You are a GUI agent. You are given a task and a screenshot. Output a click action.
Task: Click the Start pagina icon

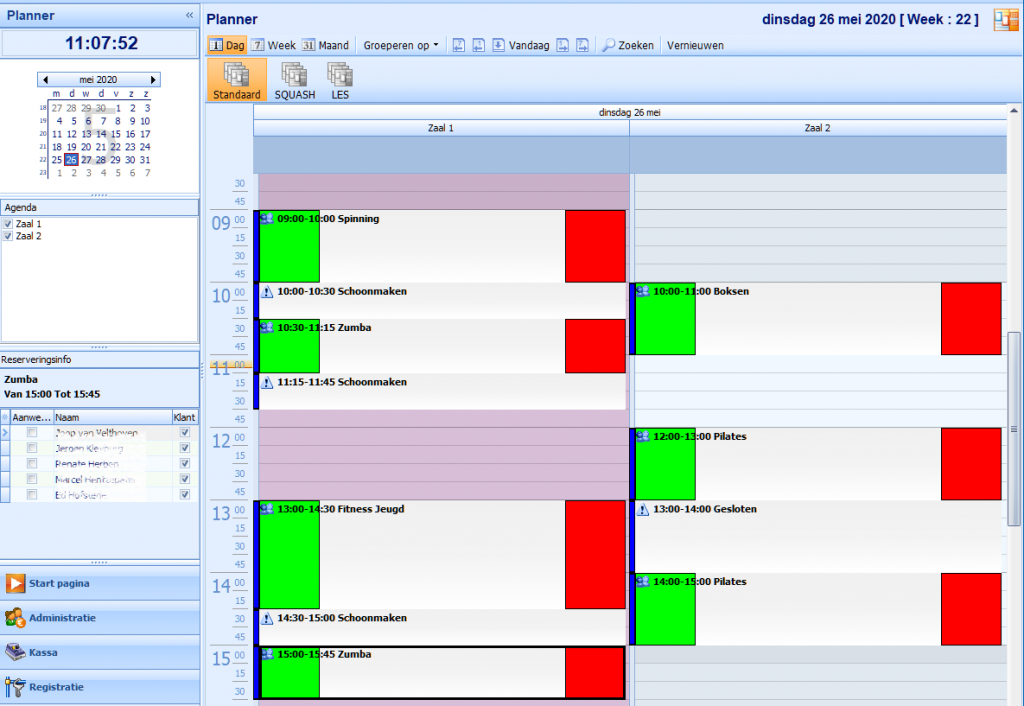[16, 583]
